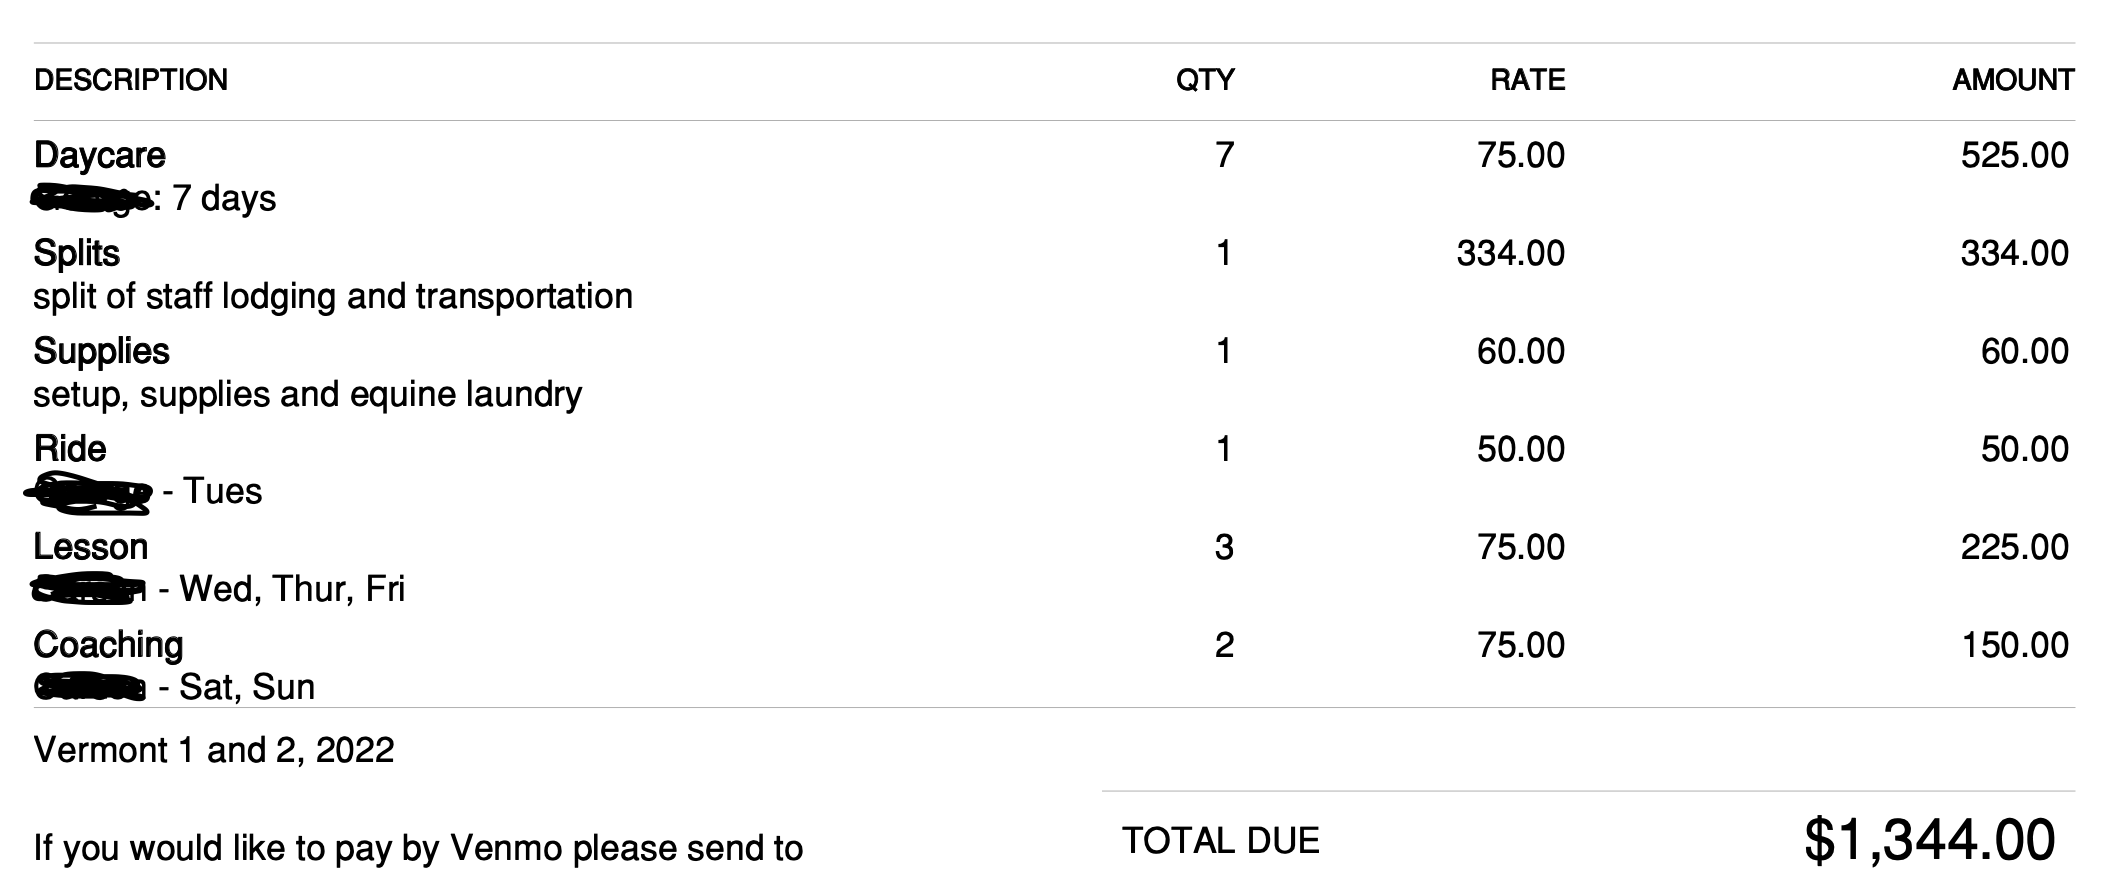The width and height of the screenshot is (2122, 894).
Task: Select the RATE column header
Action: pos(1527,80)
